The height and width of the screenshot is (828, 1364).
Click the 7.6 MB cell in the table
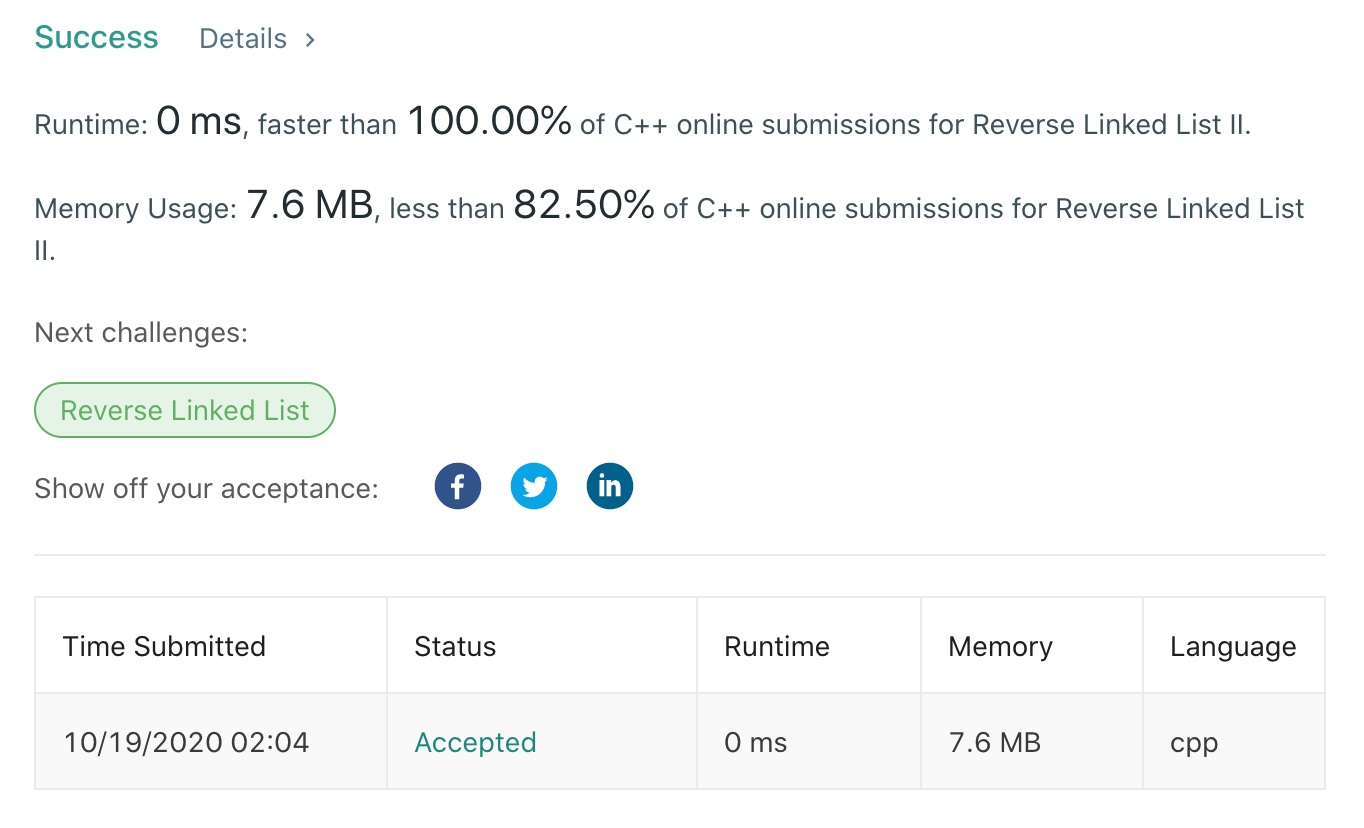994,742
